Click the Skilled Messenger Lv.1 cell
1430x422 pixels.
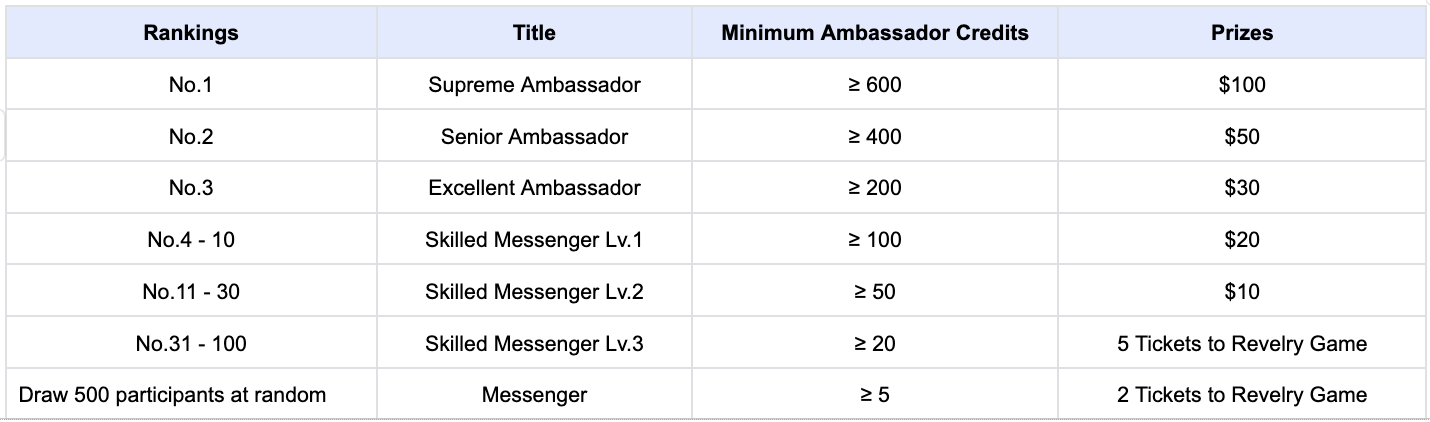pyautogui.click(x=534, y=240)
